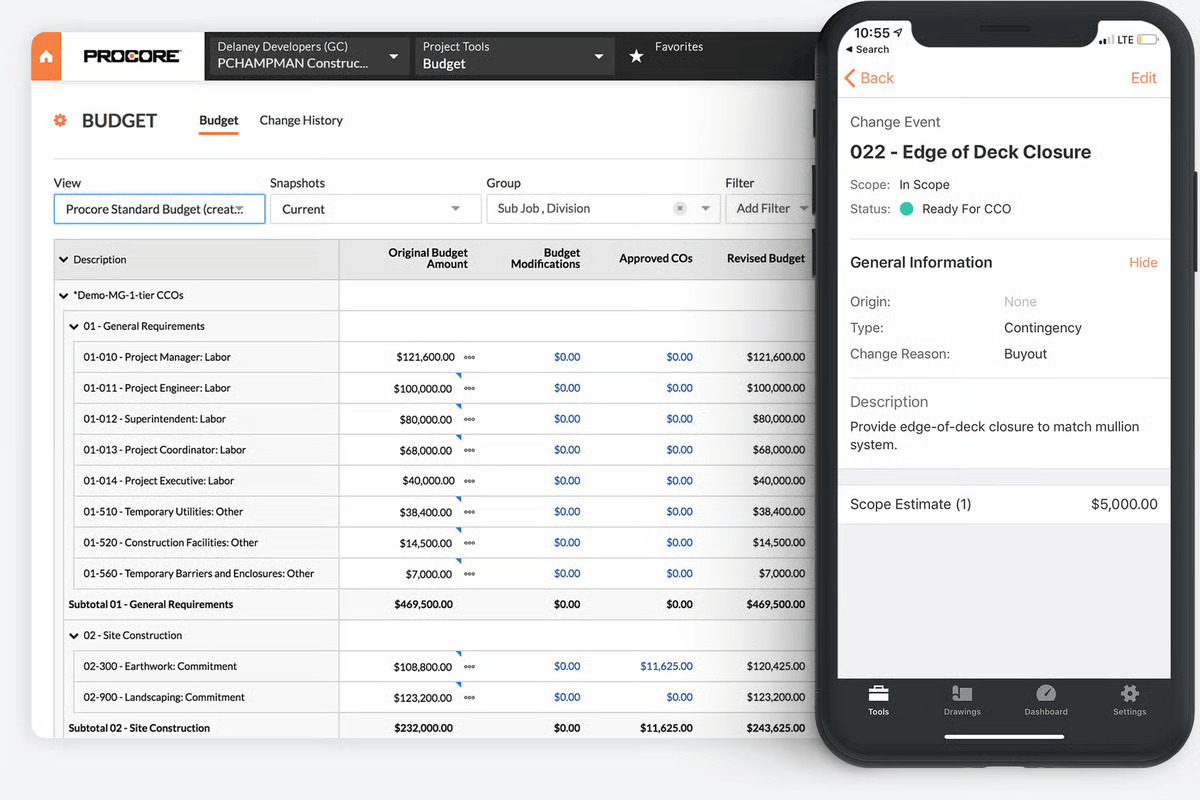Open Settings from the mobile navigation bar
The image size is (1200, 800).
[1129, 699]
